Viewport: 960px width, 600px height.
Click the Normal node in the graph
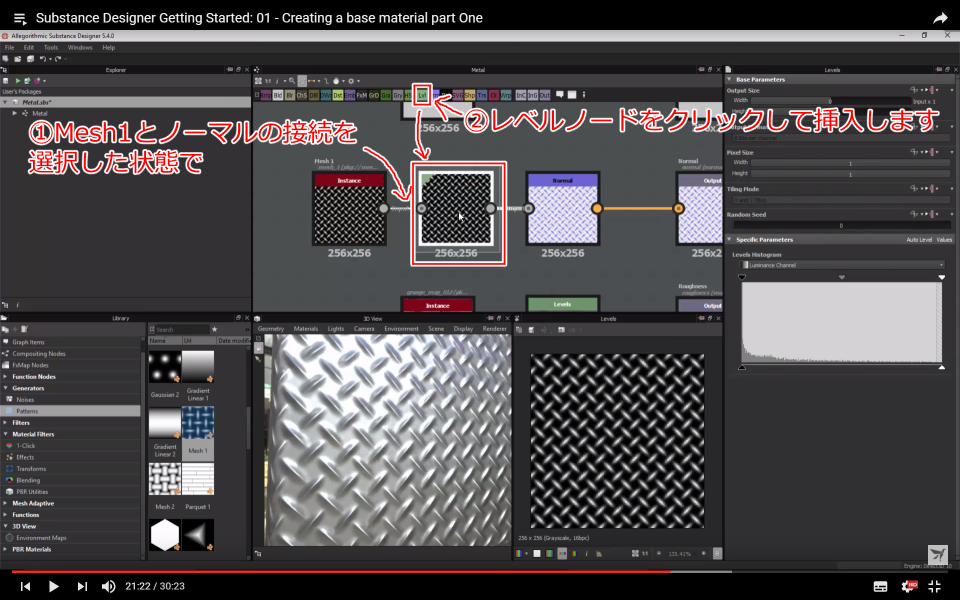tap(562, 209)
